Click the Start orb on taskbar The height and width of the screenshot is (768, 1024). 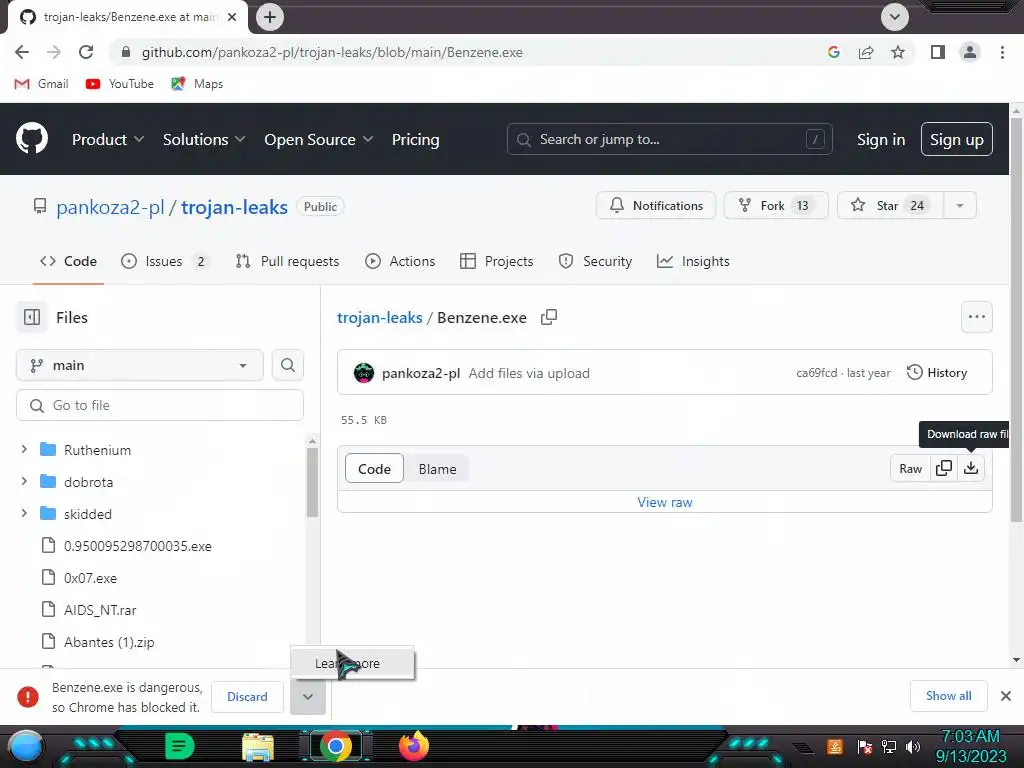(26, 747)
